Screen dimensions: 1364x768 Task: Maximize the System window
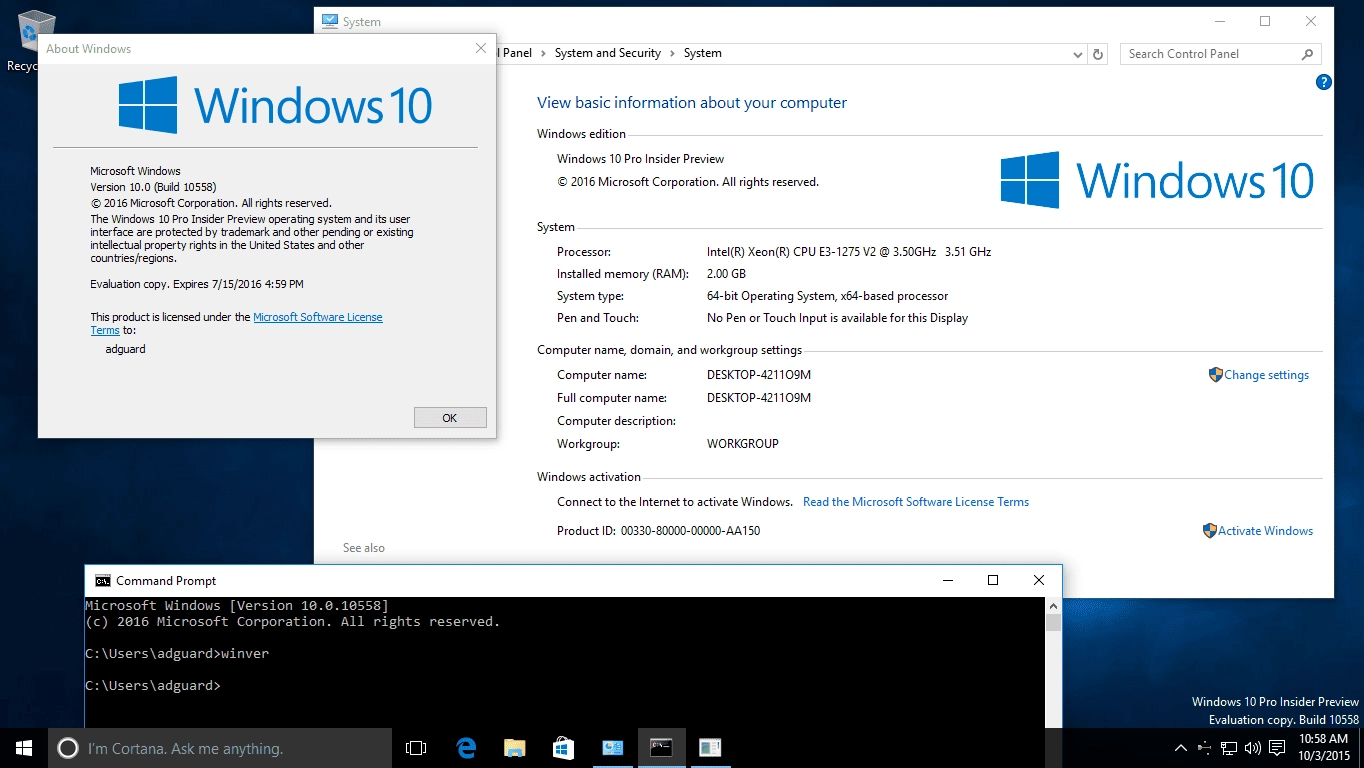pos(1265,21)
